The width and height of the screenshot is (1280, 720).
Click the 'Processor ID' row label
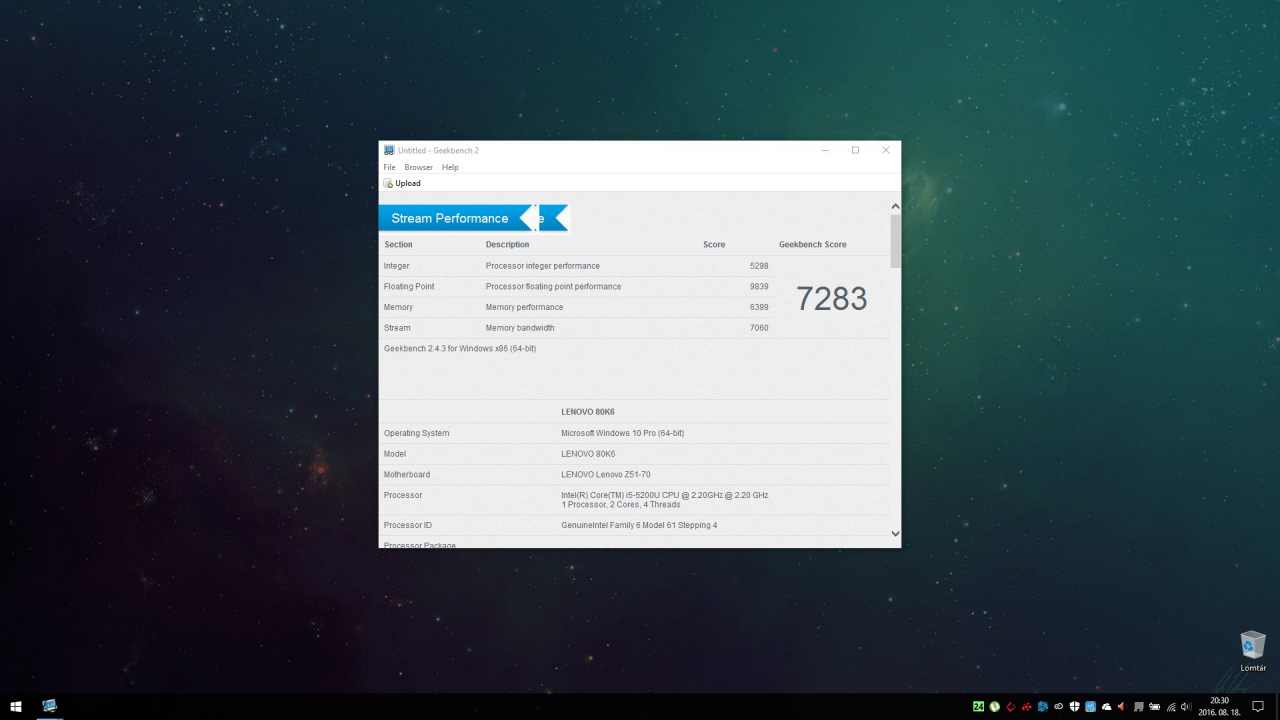[x=408, y=525]
